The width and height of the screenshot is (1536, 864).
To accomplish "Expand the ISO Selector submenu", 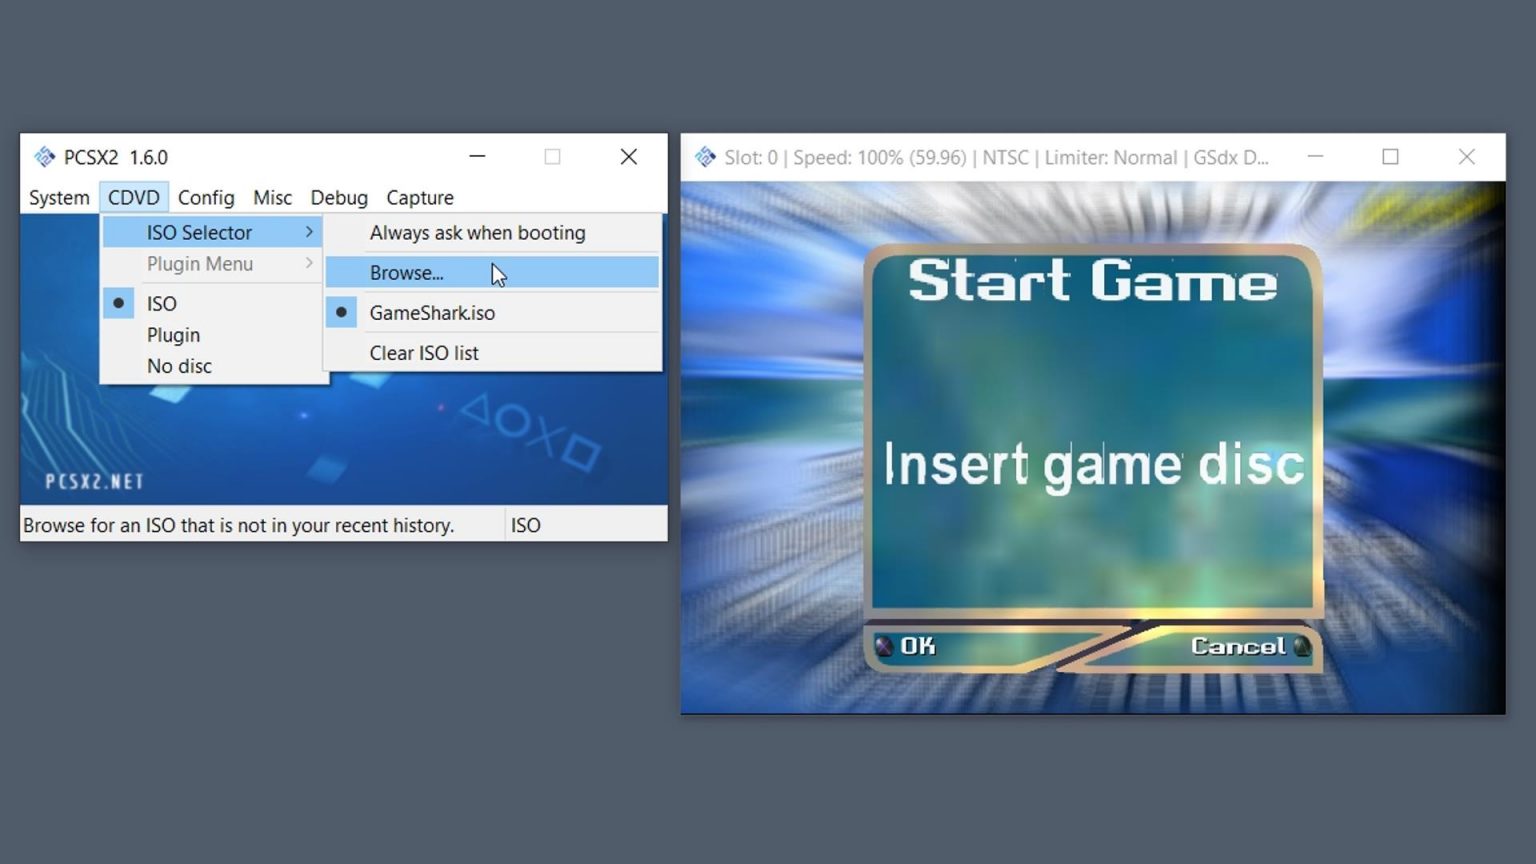I will (200, 232).
